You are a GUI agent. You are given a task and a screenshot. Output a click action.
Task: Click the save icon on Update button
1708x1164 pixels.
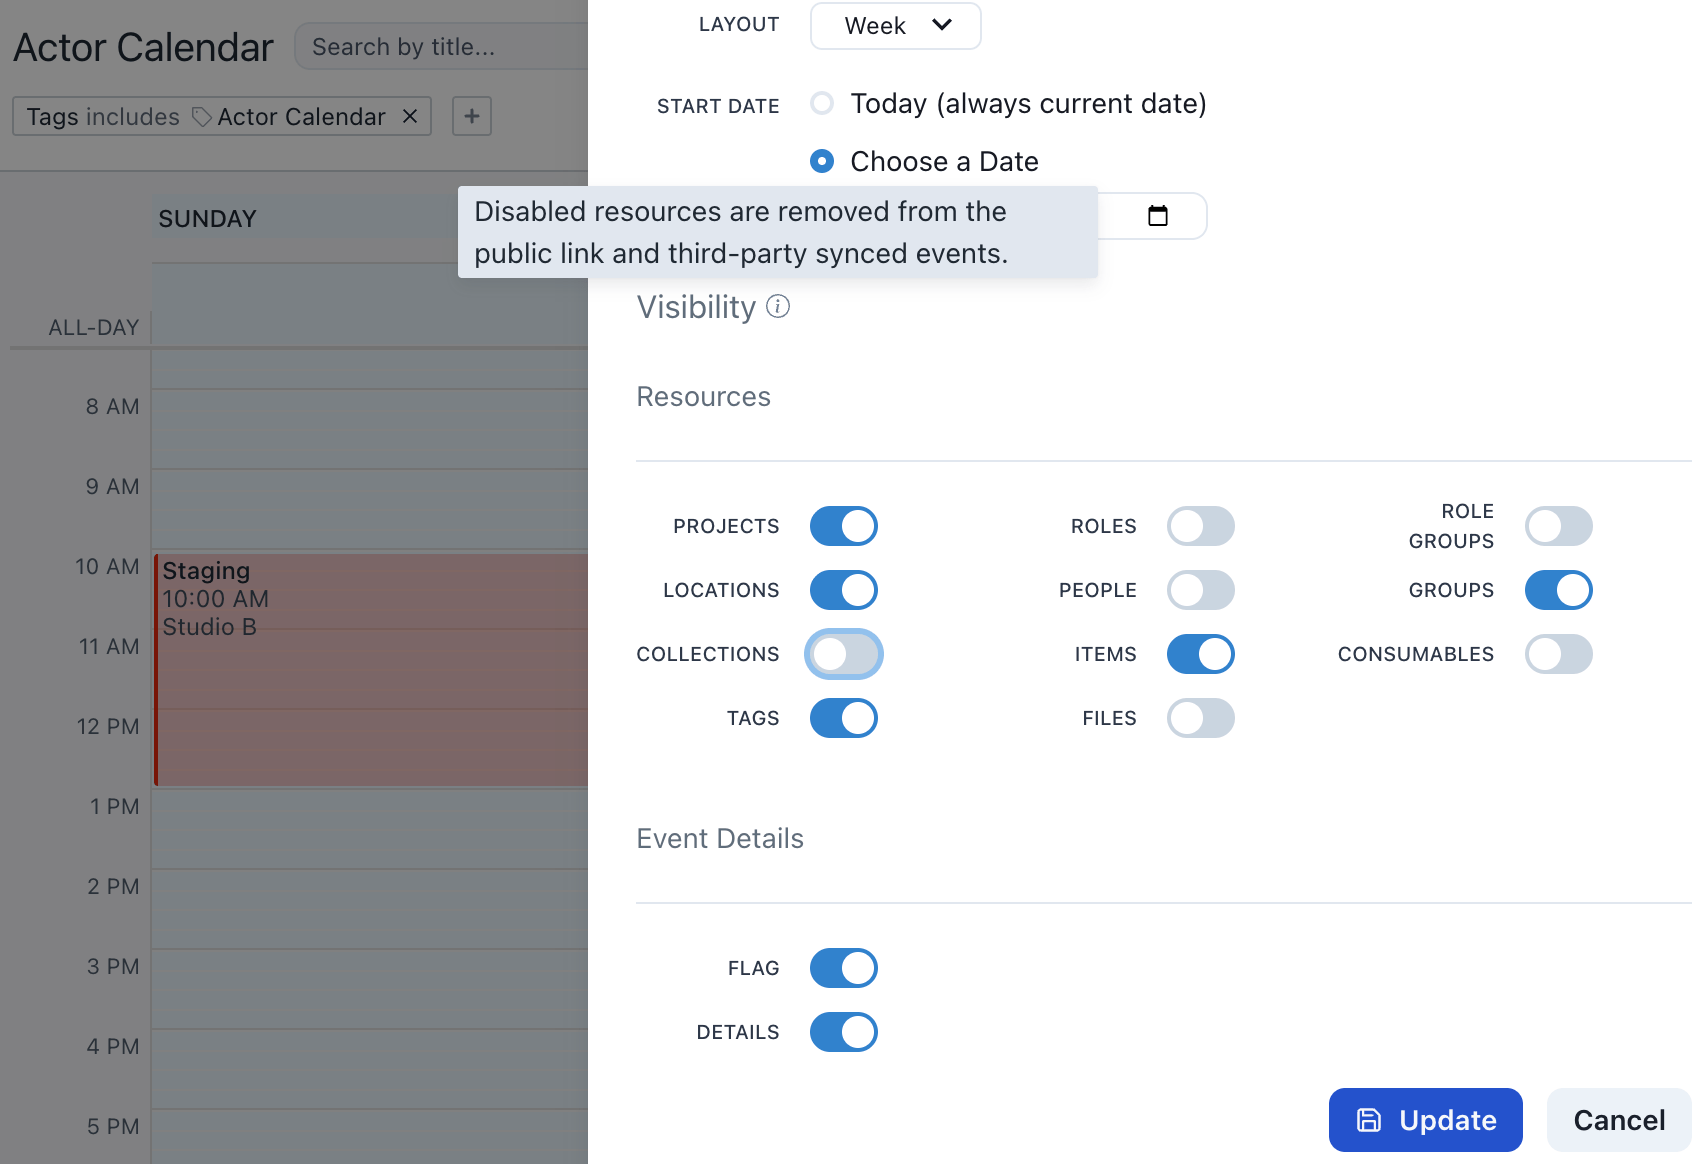coord(1369,1120)
